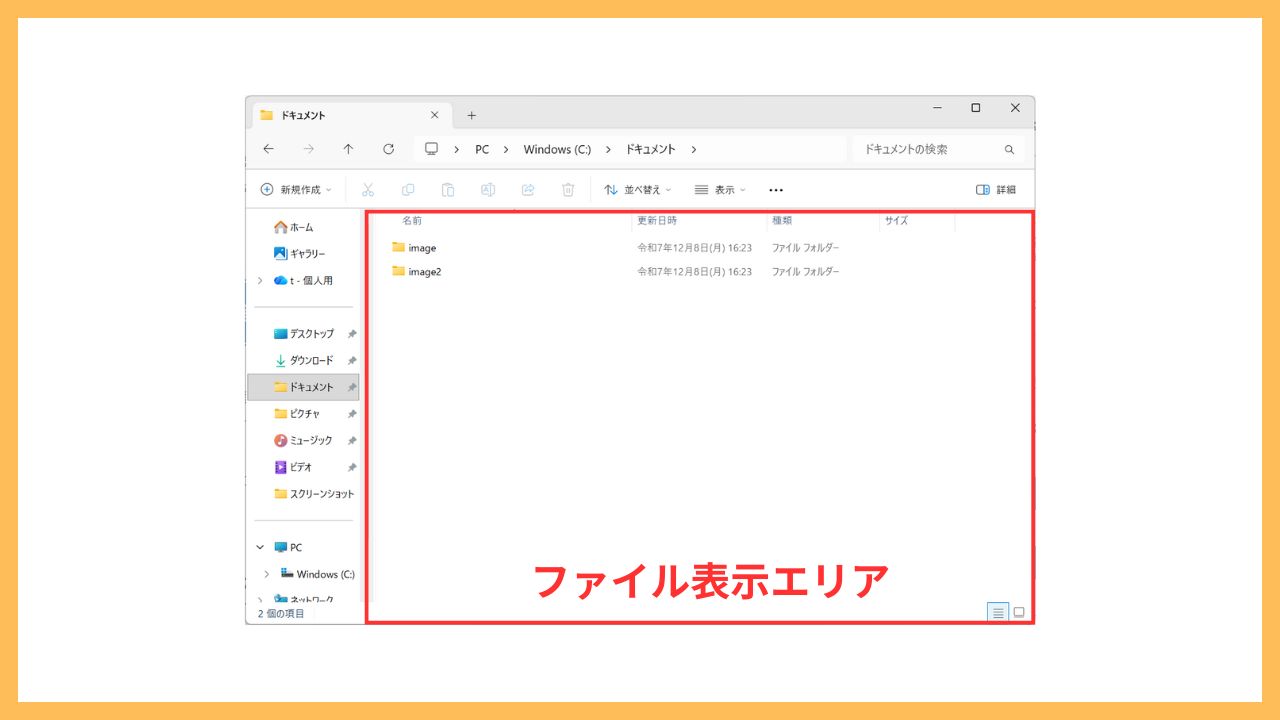This screenshot has width=1280, height=720.
Task: Toggle the 詳細 details pane
Action: 996,189
